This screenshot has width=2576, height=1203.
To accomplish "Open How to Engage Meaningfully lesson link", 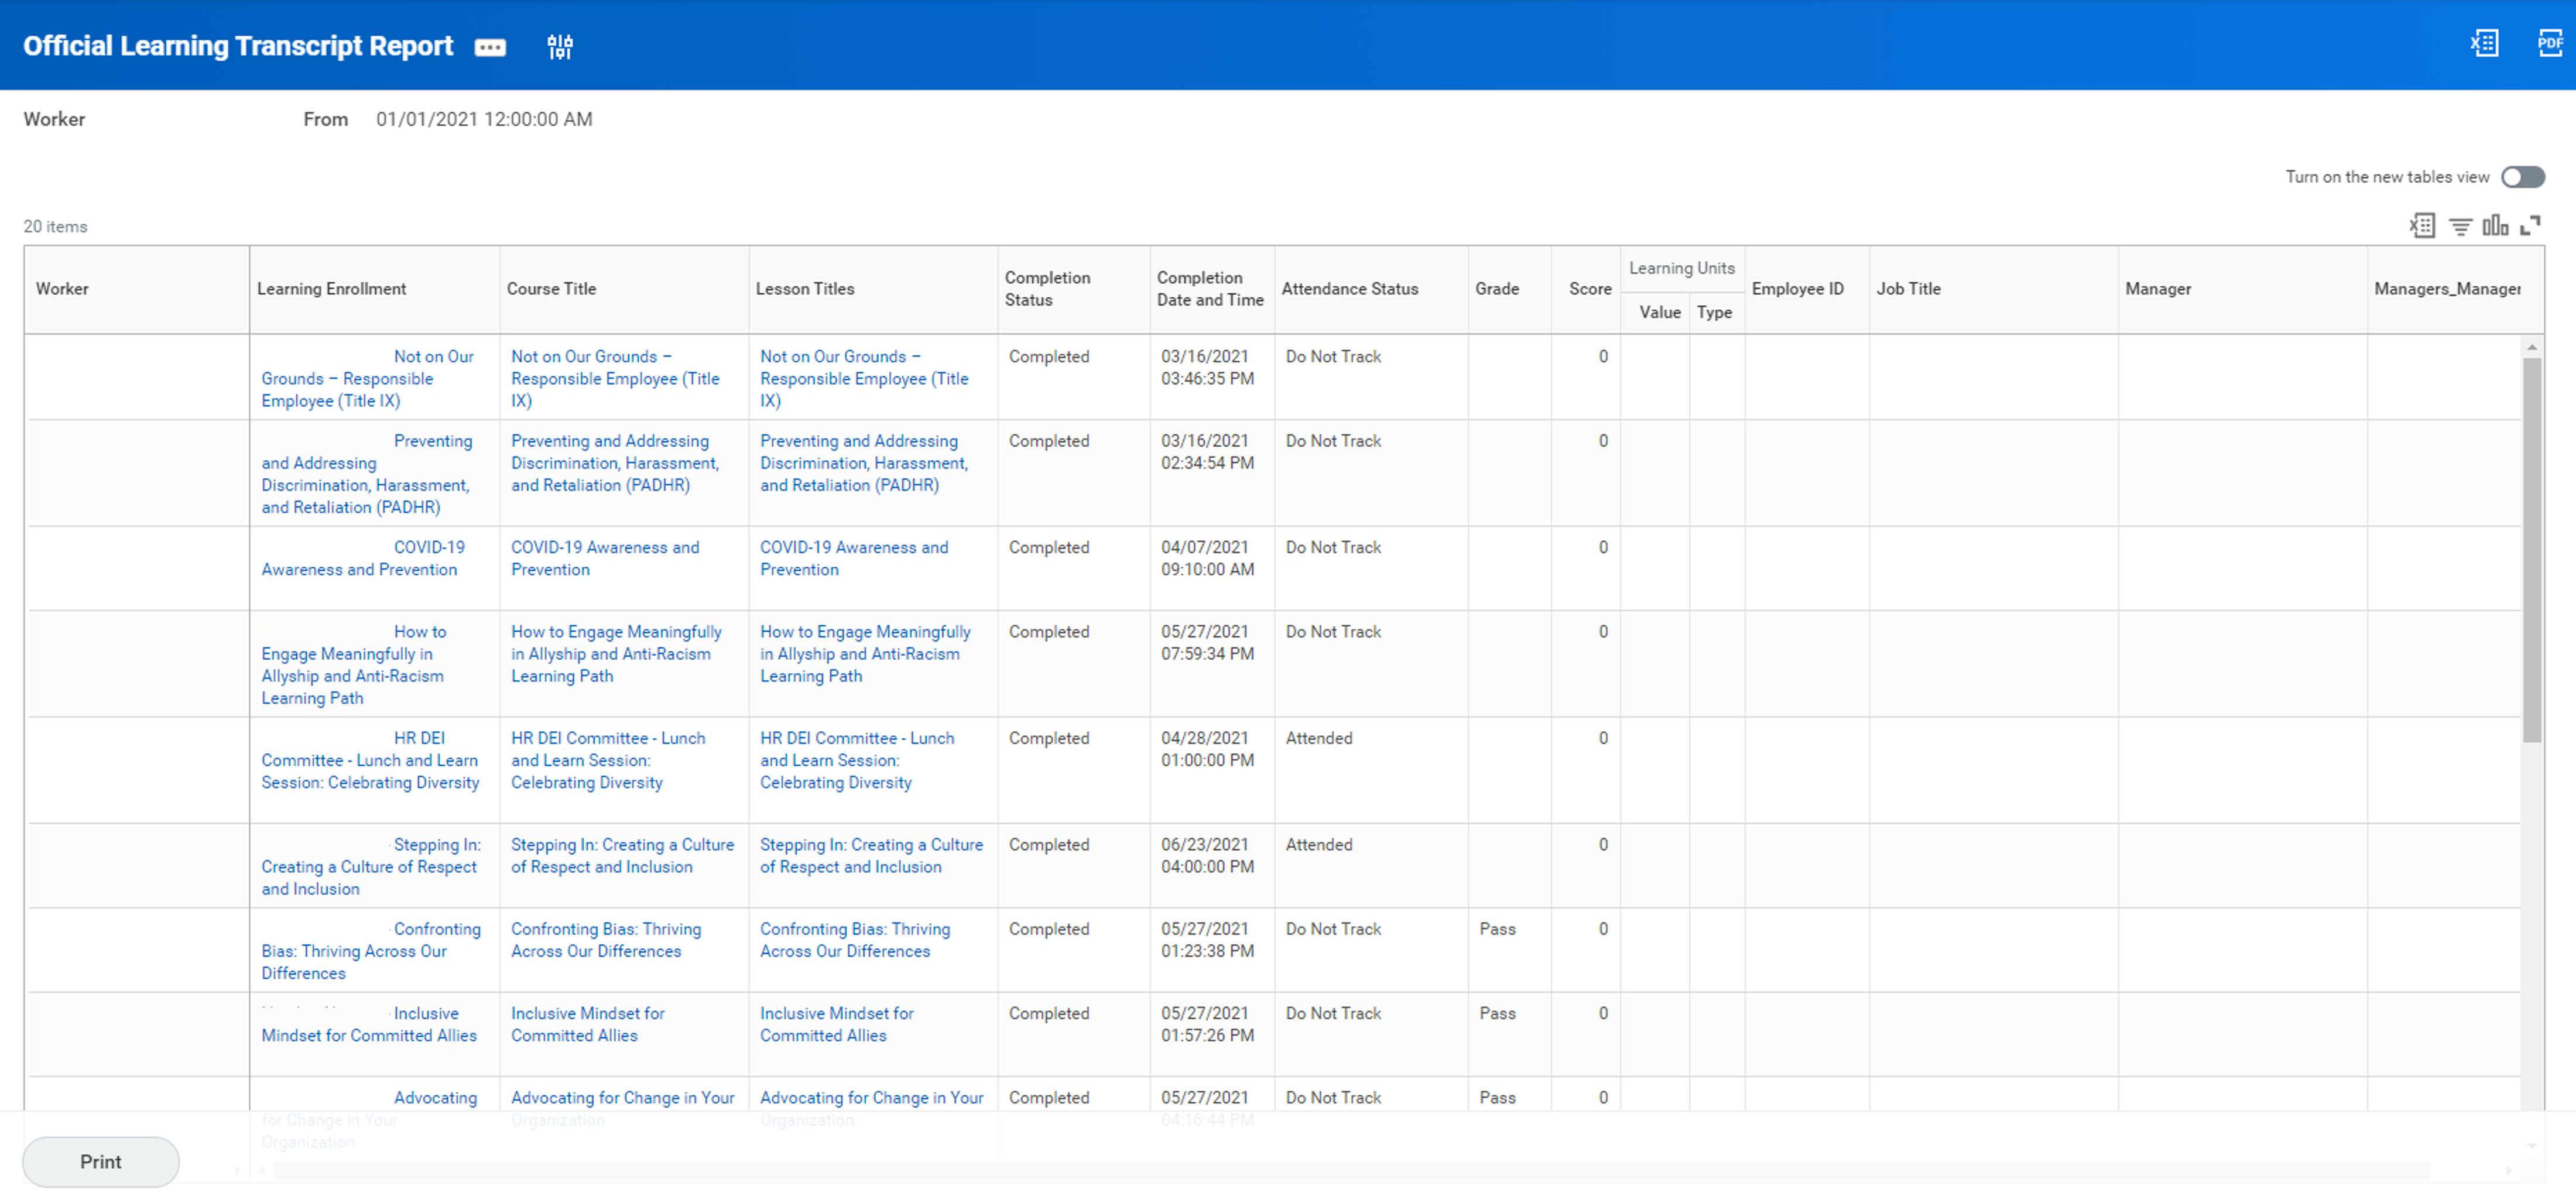I will [865, 654].
